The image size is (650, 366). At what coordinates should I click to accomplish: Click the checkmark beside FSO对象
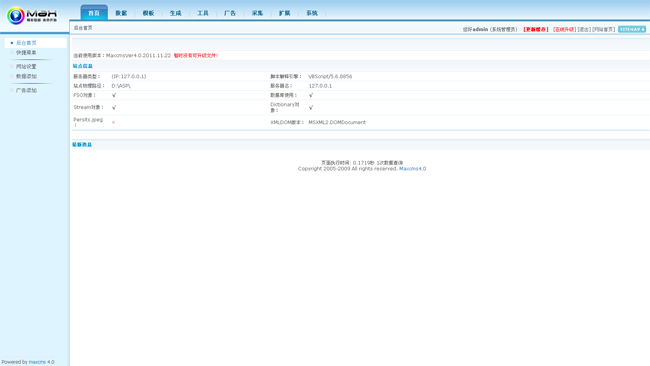(114, 95)
